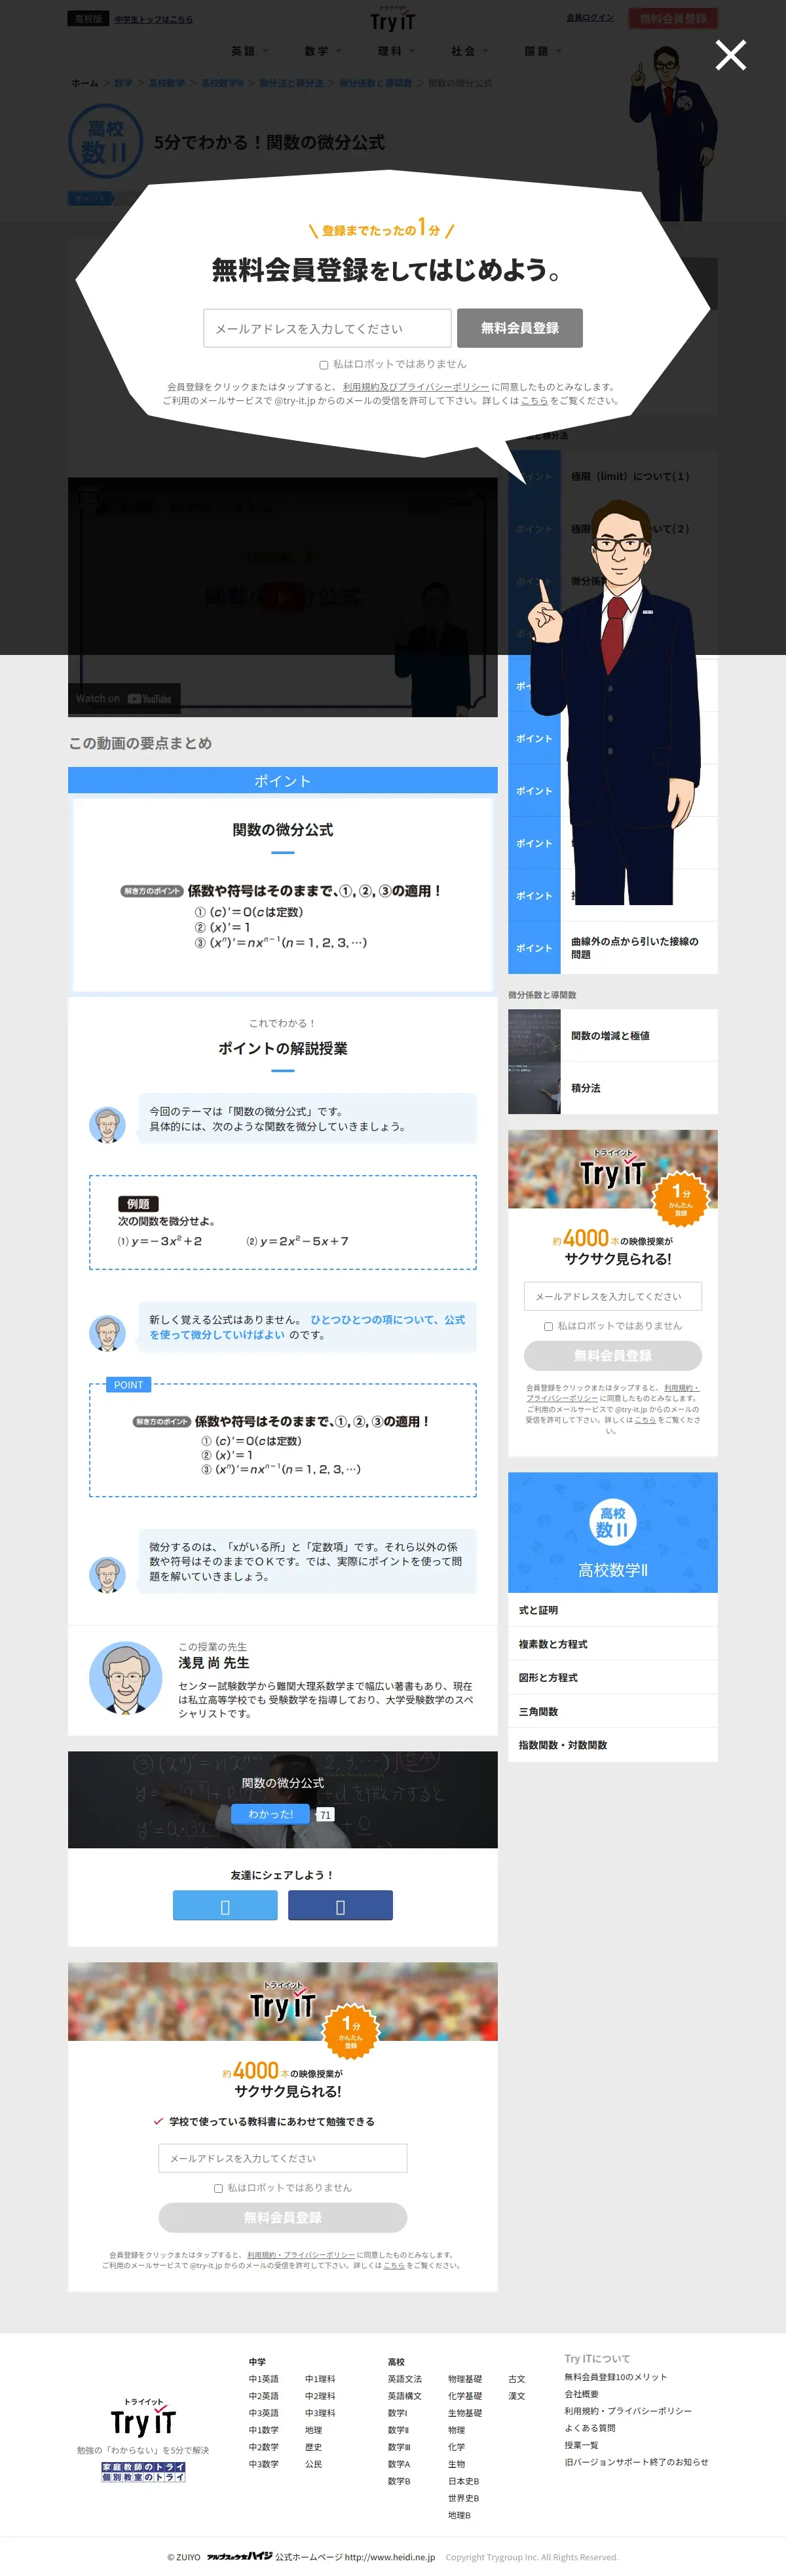Click 無料会員登録 button in the popup
The height and width of the screenshot is (2576, 786).
520,328
